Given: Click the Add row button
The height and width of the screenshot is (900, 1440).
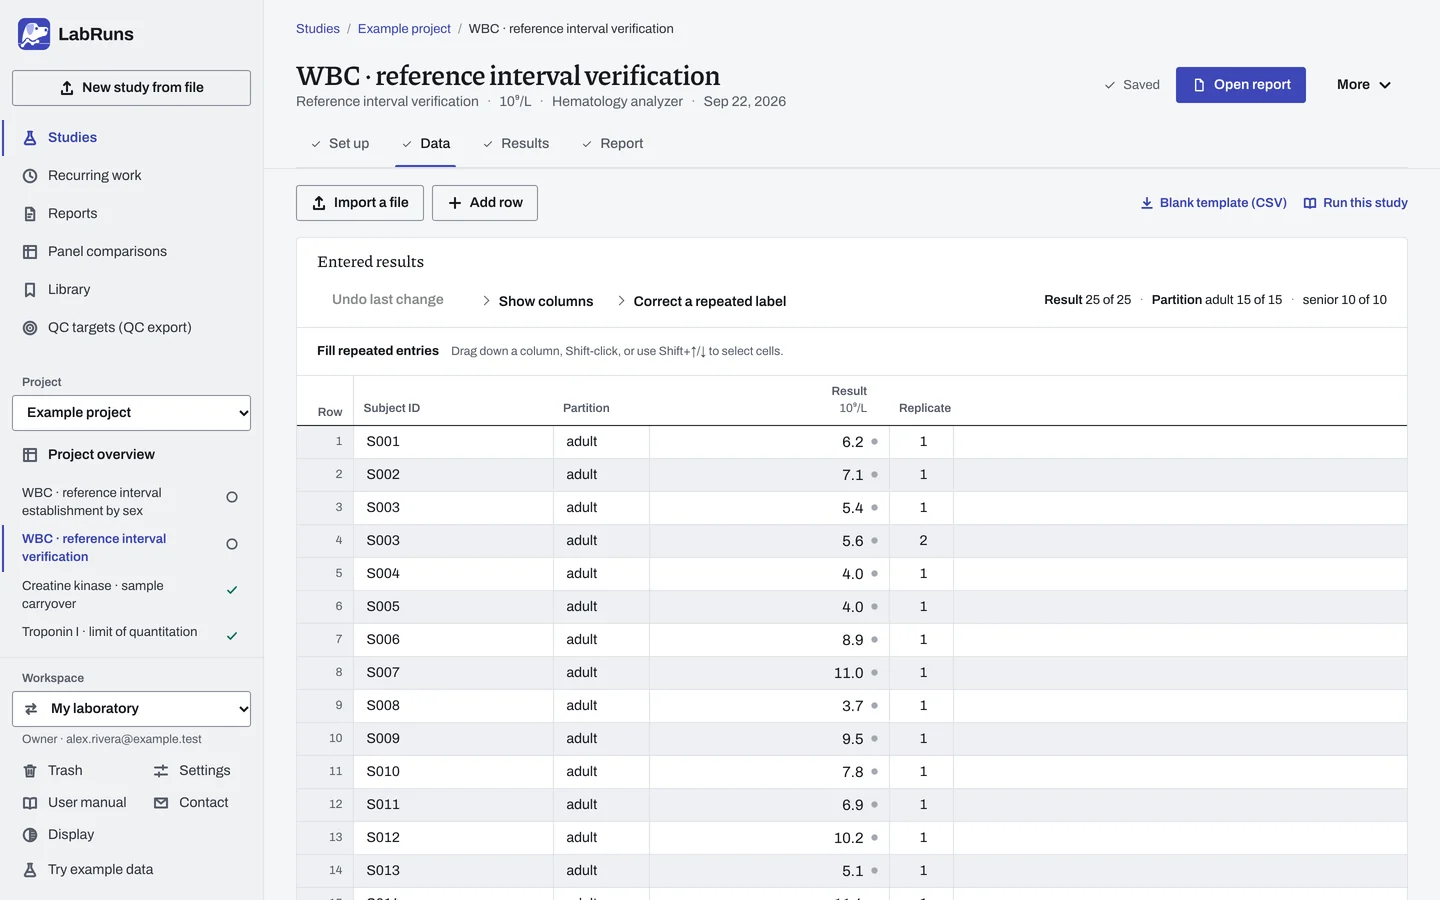Looking at the screenshot, I should (x=485, y=203).
